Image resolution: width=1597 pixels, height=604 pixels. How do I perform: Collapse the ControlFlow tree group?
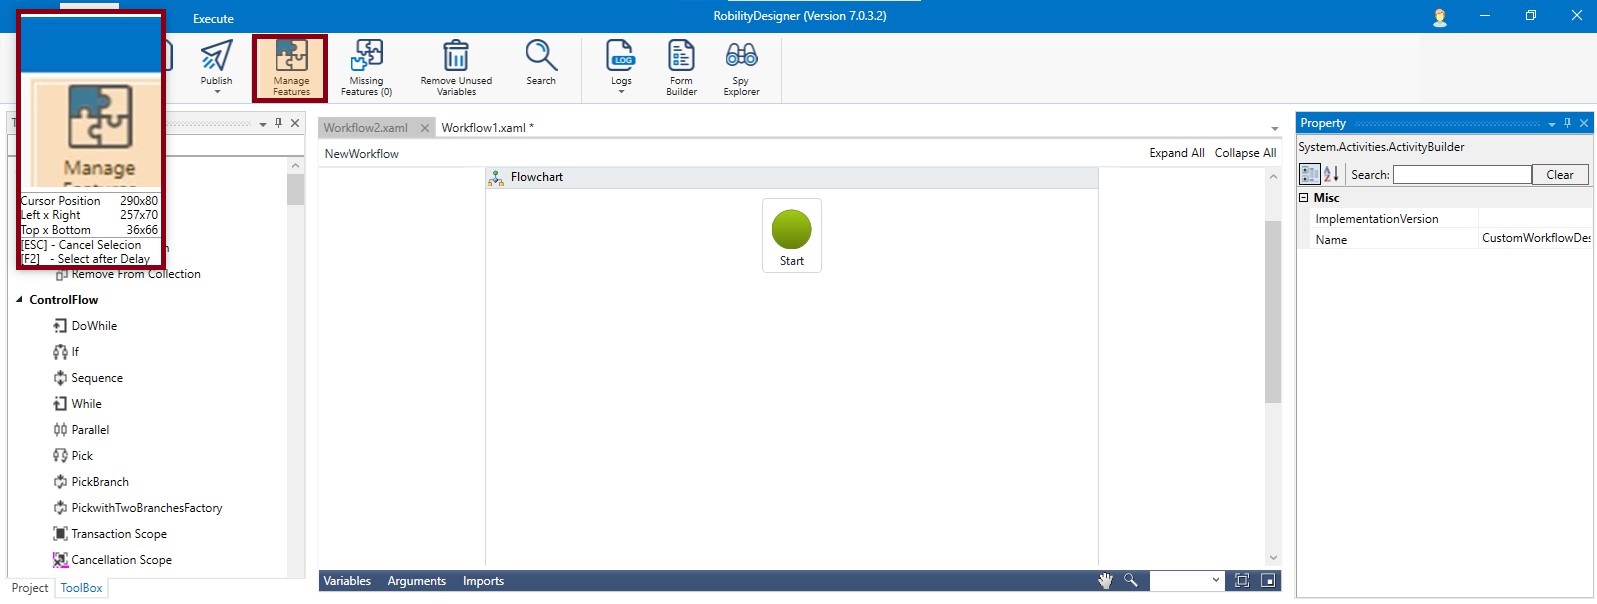(x=19, y=300)
